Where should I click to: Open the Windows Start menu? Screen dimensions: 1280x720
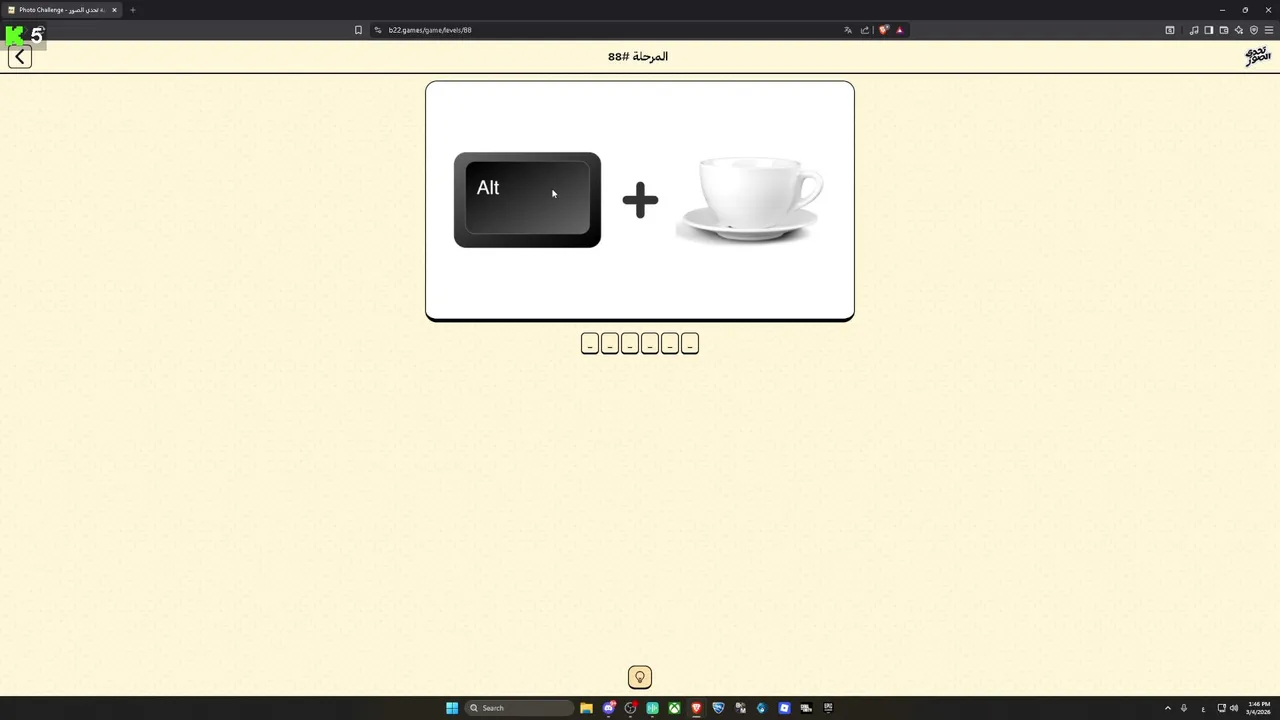452,708
